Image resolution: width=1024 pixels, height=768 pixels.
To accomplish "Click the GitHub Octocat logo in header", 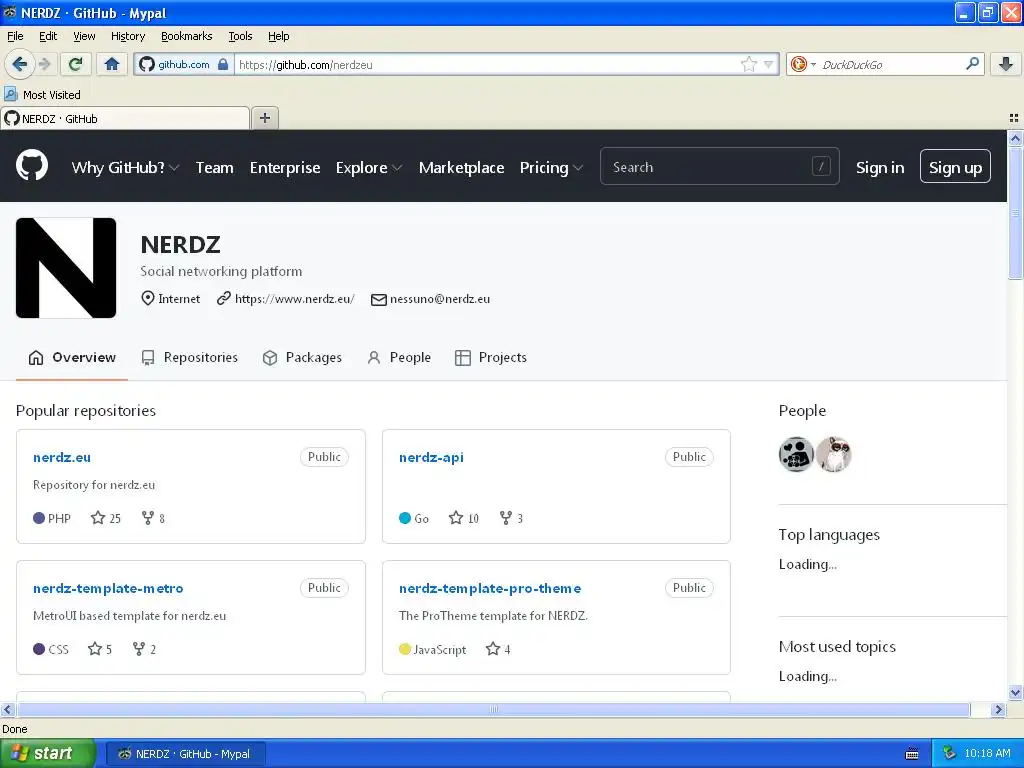I will (32, 165).
